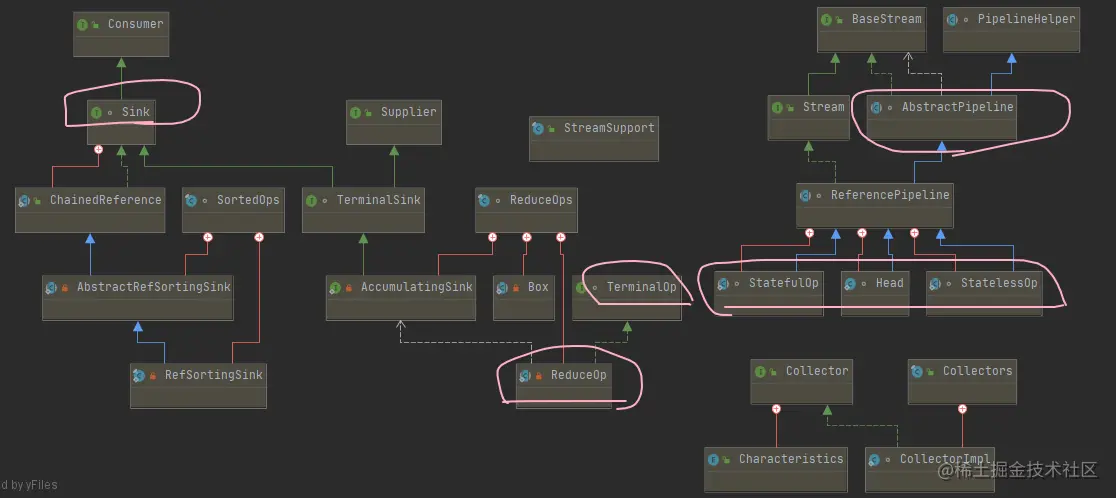Click the class icon on the Box node
1116x498 pixels.
[x=502, y=288]
